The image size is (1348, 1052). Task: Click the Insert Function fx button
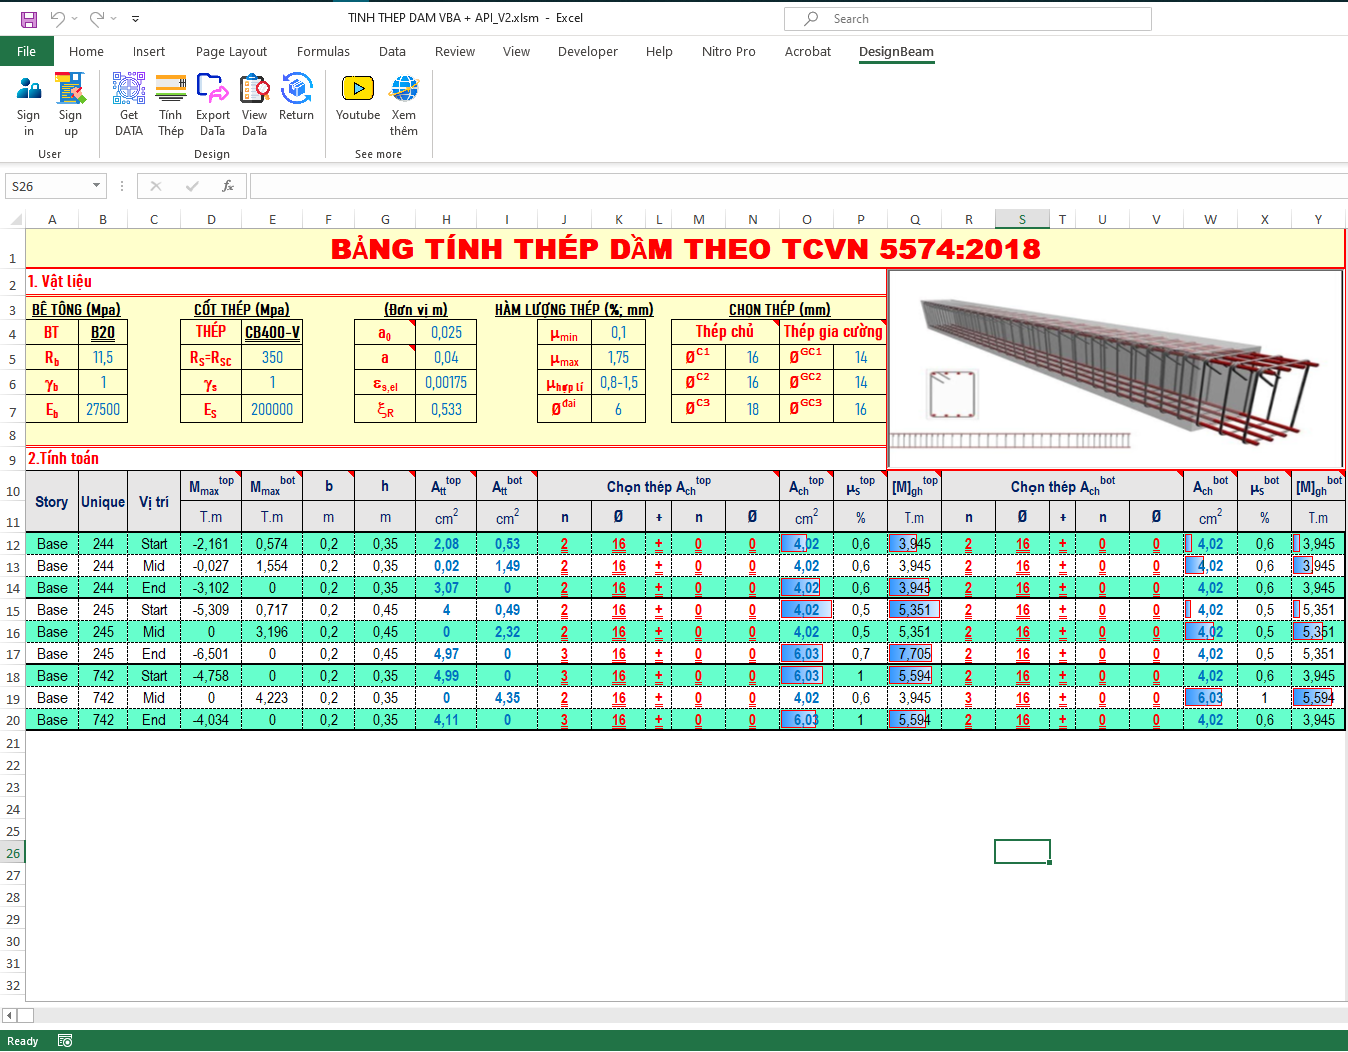[x=228, y=186]
